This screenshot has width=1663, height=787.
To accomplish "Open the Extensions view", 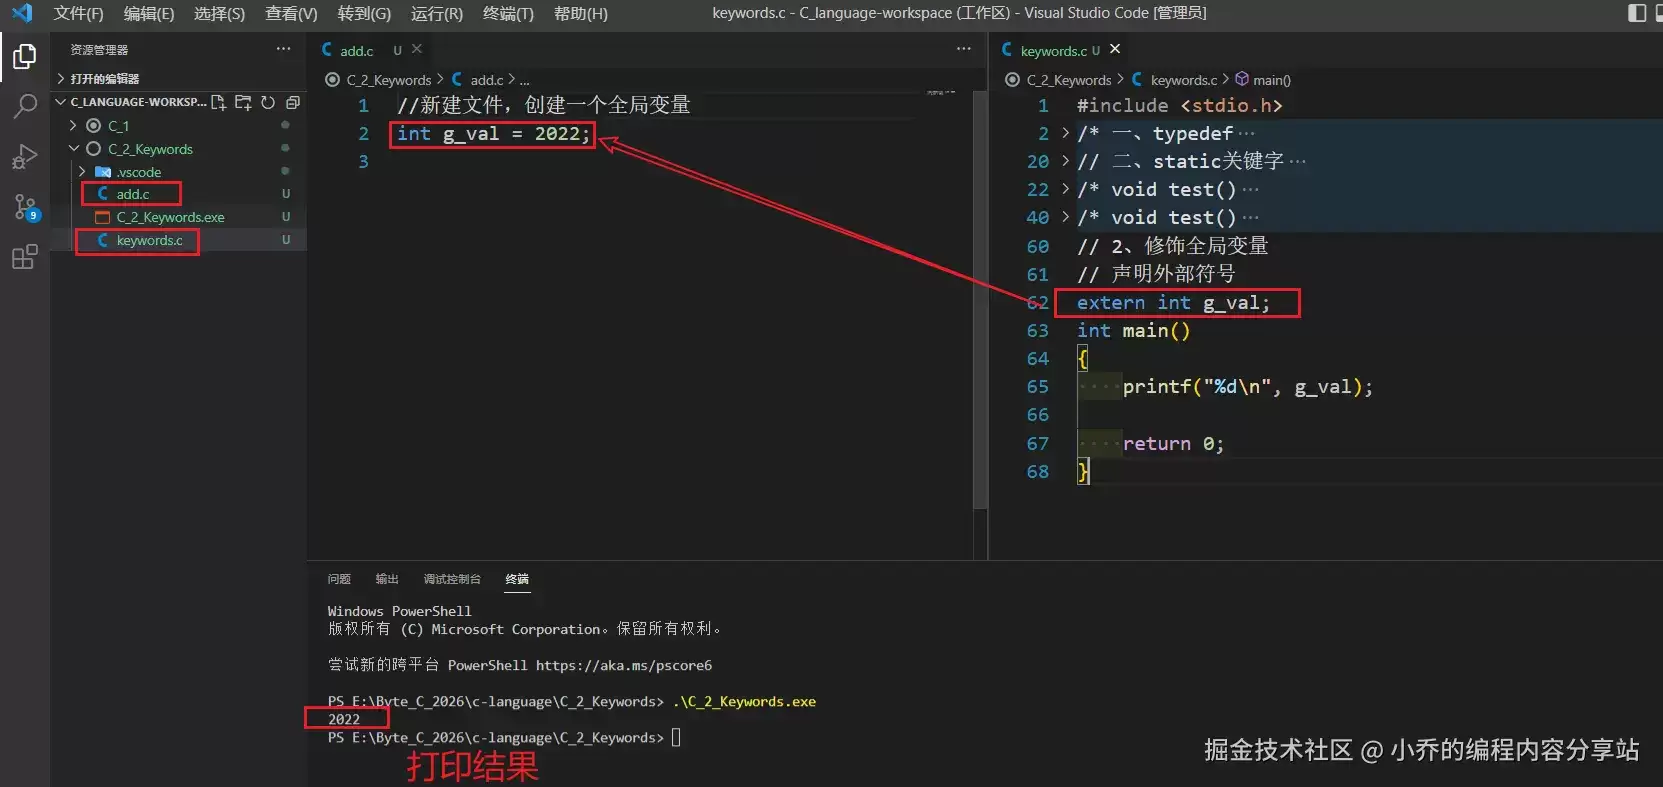I will pos(25,257).
